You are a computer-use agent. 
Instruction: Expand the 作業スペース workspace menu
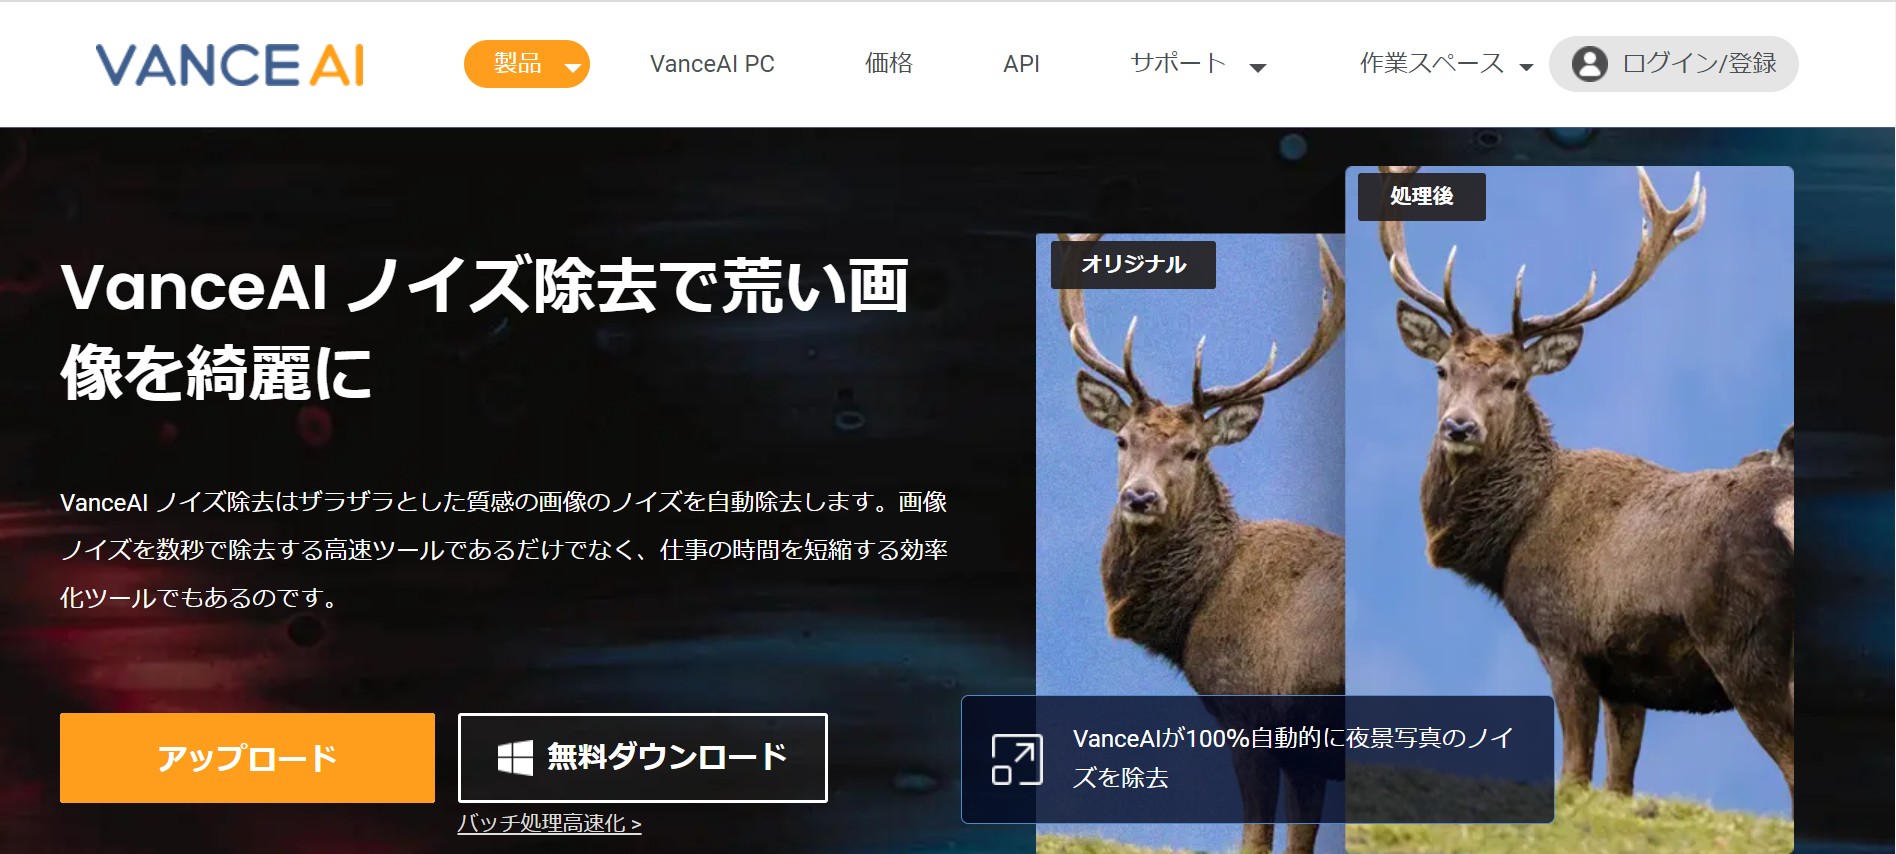pos(1446,64)
